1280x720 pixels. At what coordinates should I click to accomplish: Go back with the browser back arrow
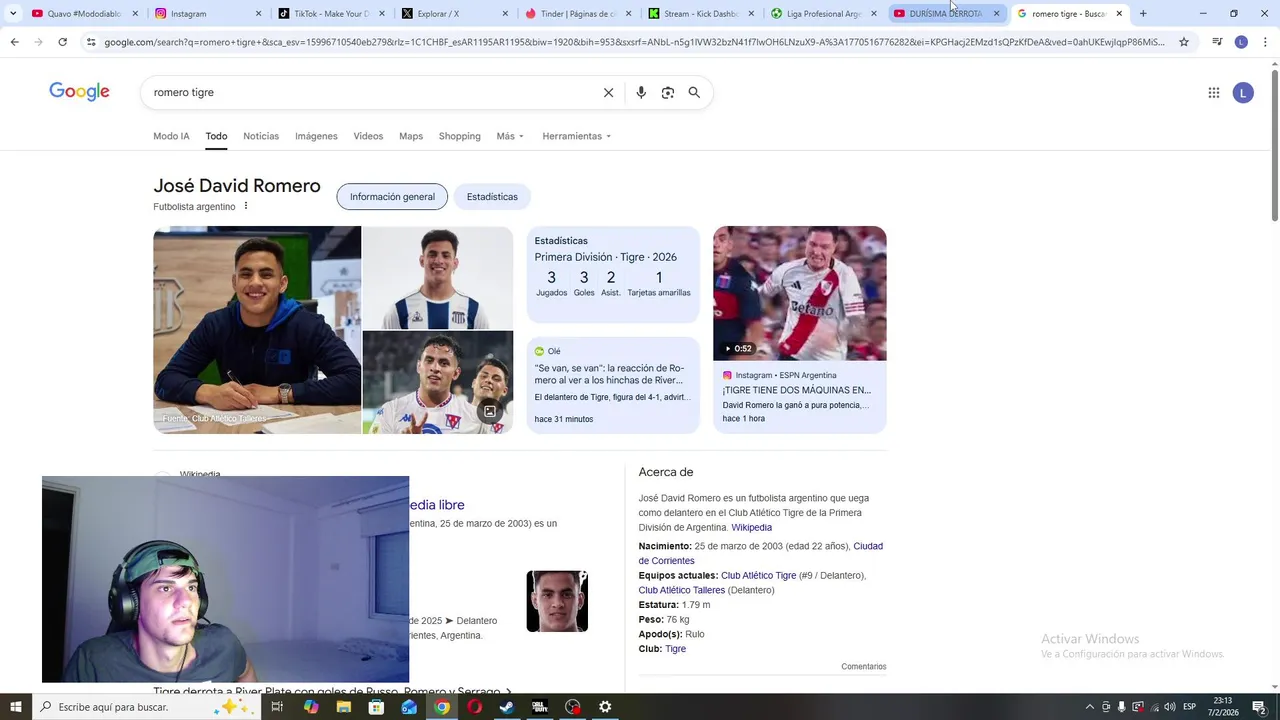point(14,42)
